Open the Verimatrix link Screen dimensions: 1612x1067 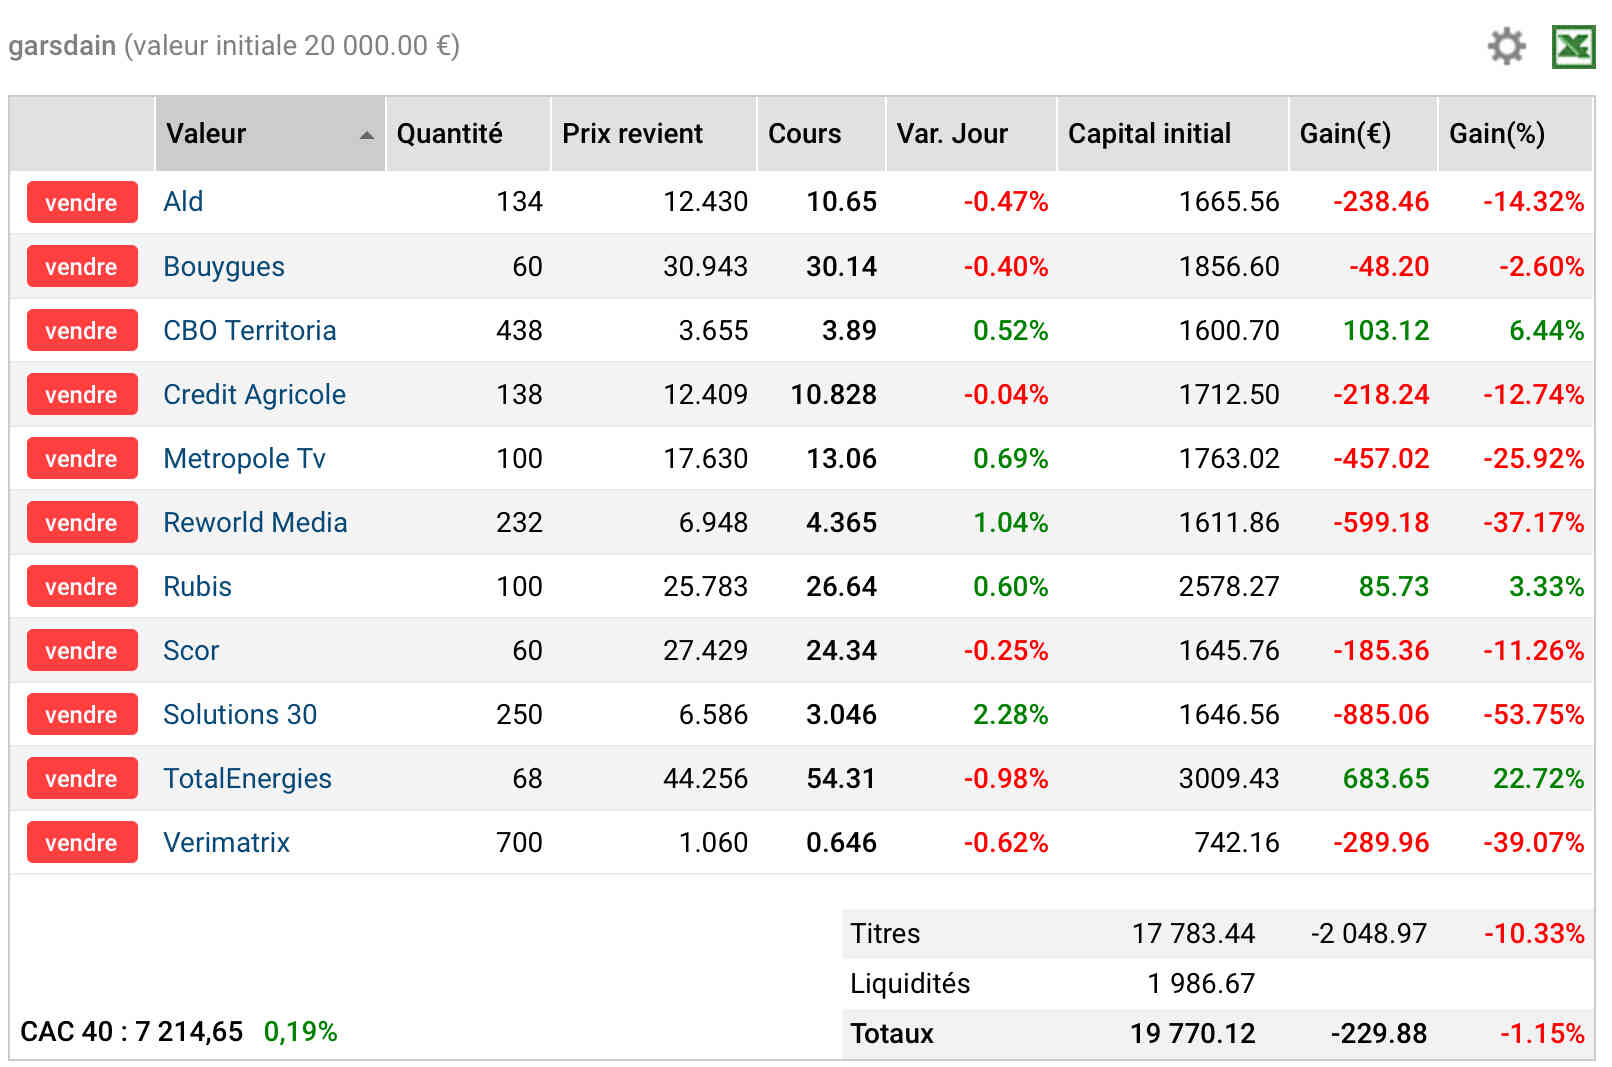click(227, 842)
